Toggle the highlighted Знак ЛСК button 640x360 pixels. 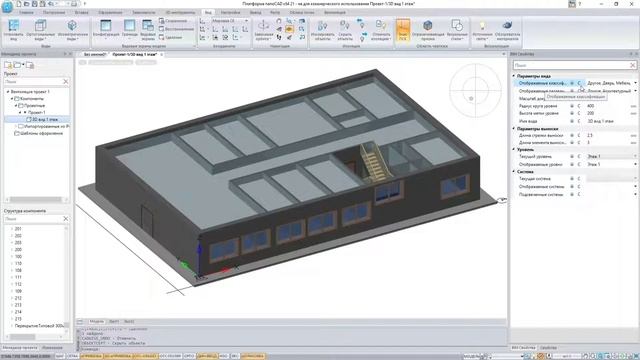[403, 30]
